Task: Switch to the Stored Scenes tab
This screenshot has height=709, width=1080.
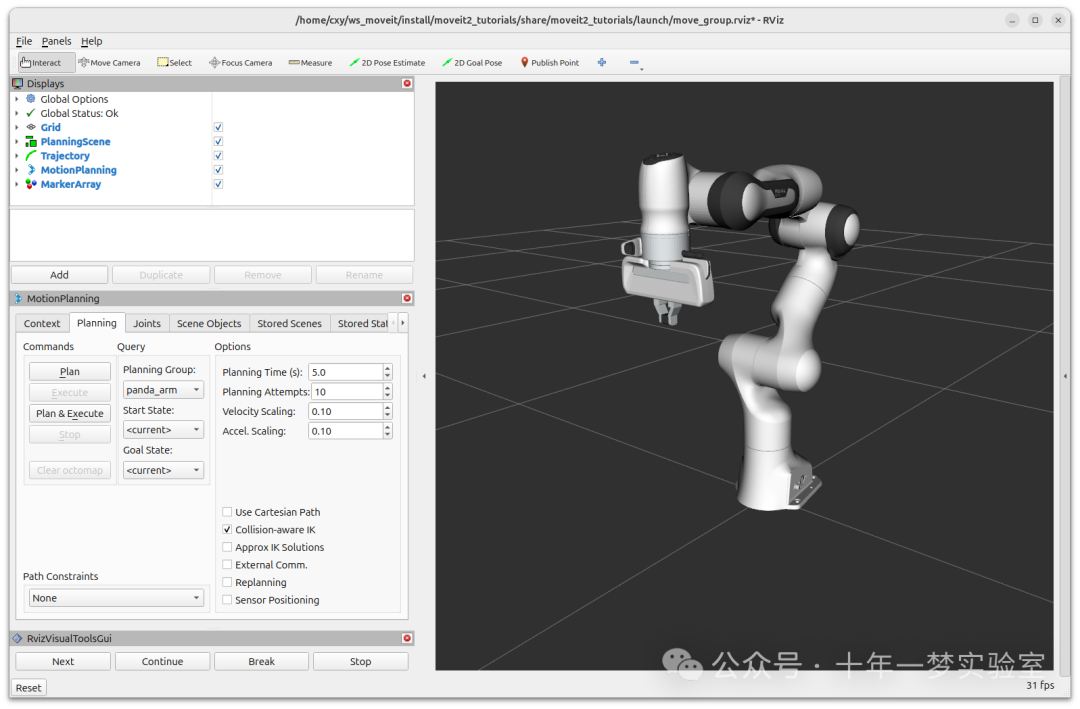Action: (289, 324)
